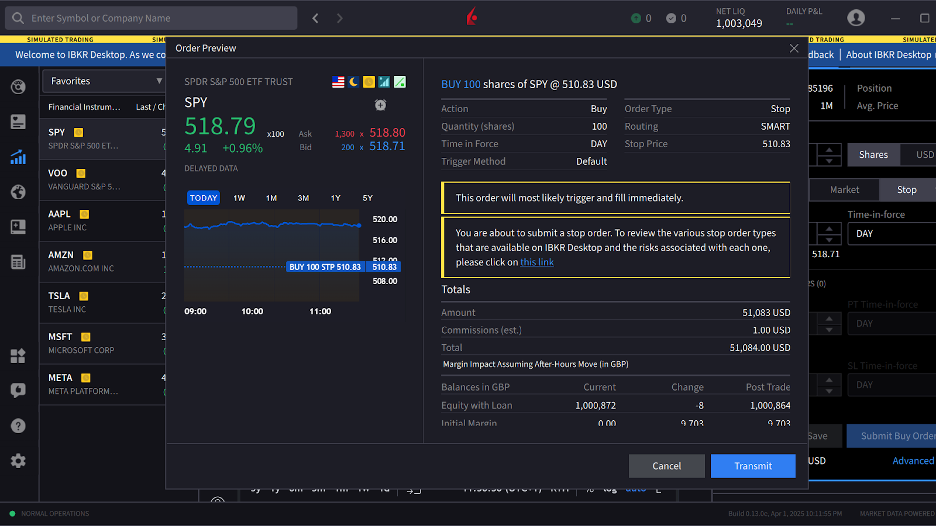This screenshot has width=936, height=526.
Task: Open the settings gear sidebar icon
Action: [18, 461]
